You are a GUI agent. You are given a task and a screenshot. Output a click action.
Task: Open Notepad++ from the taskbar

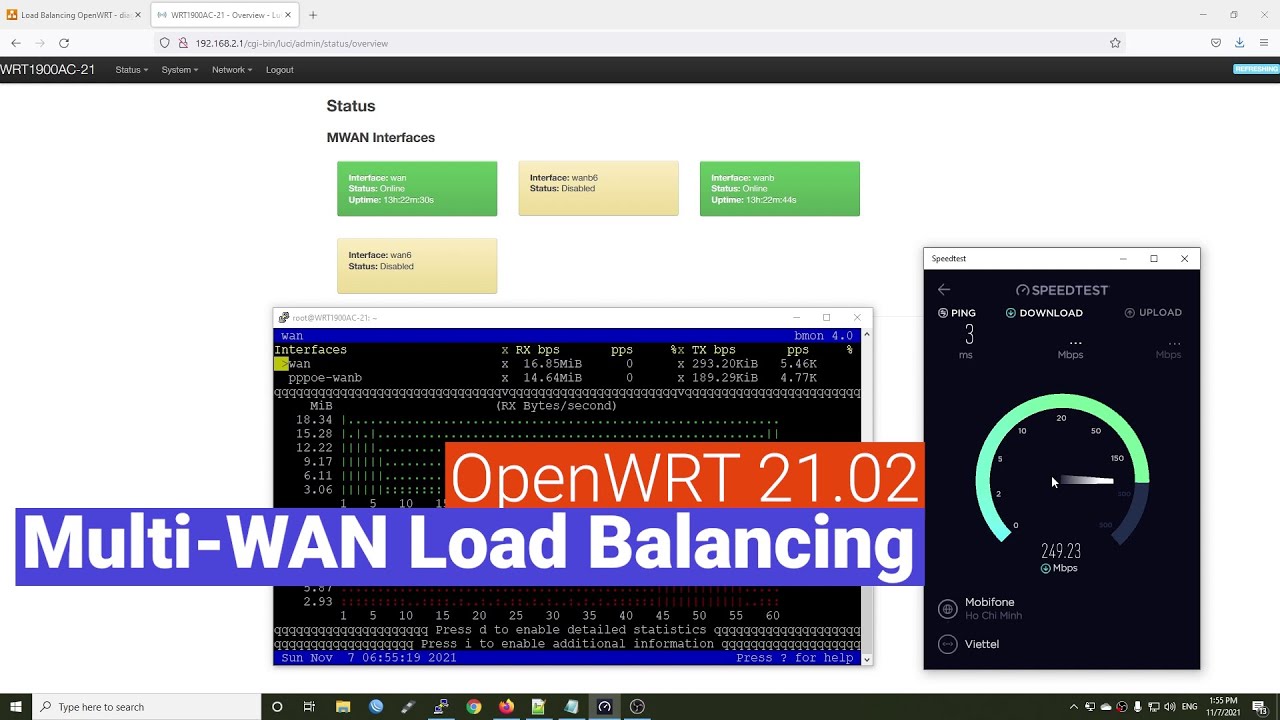tap(539, 707)
